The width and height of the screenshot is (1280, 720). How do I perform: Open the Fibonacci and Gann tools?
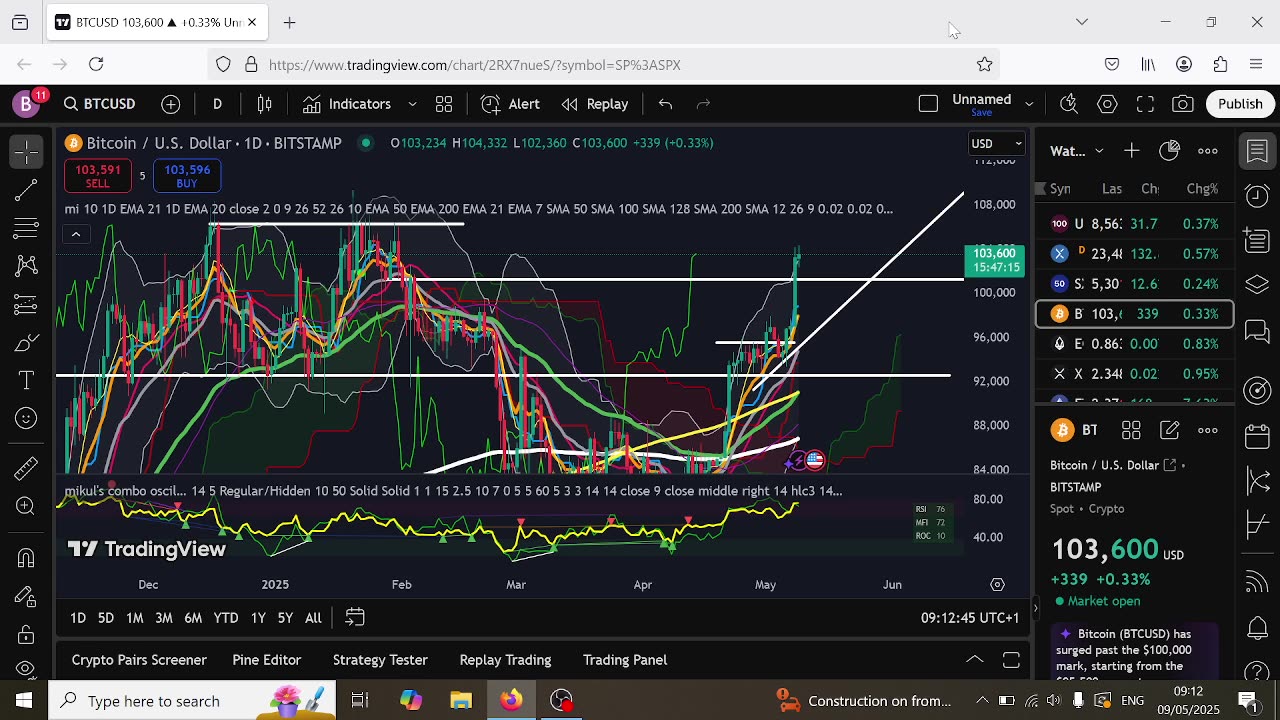point(26,228)
